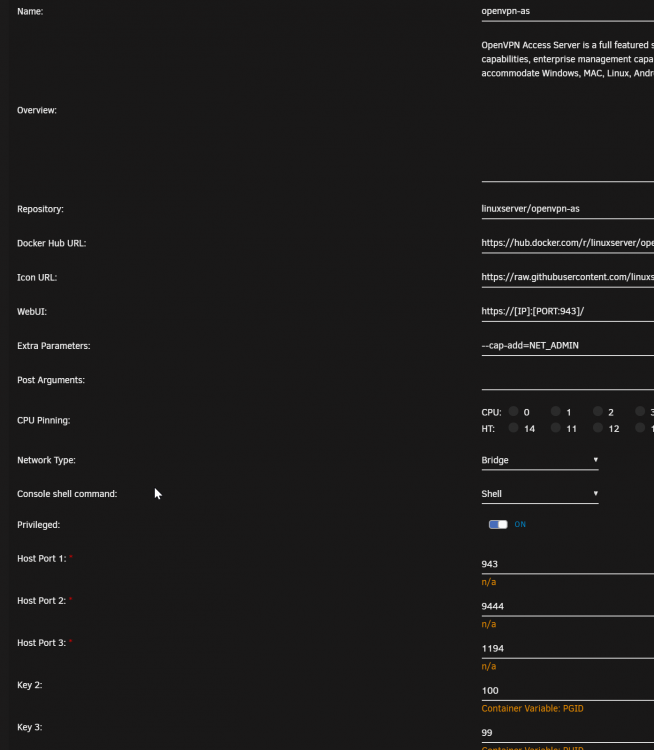Click the Console shell command label
654x750 pixels.
pyautogui.click(x=67, y=494)
